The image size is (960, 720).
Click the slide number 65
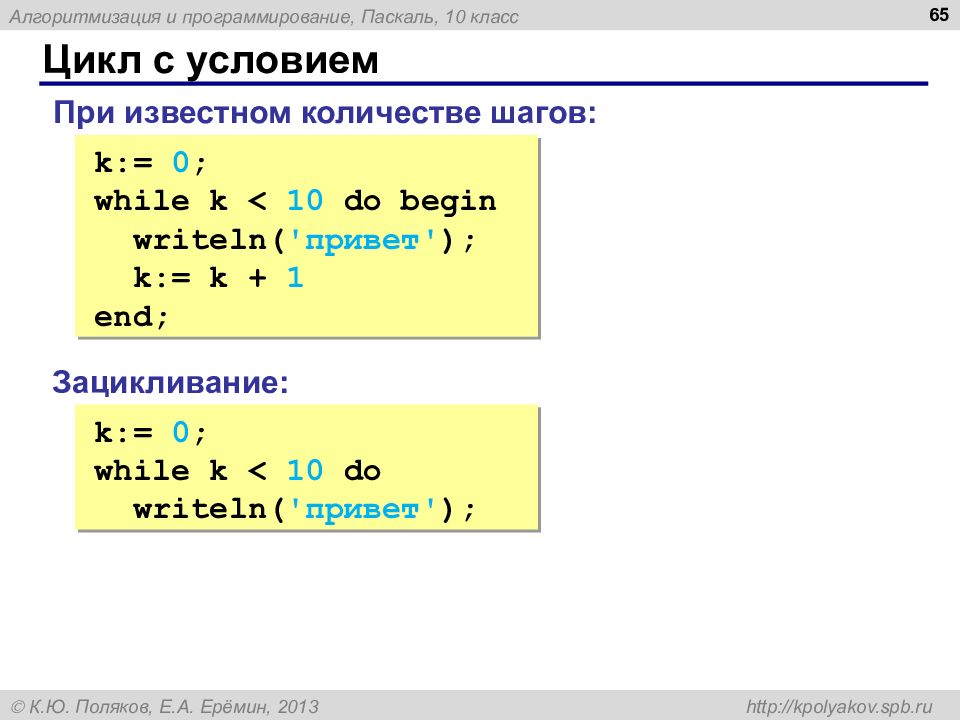[939, 14]
